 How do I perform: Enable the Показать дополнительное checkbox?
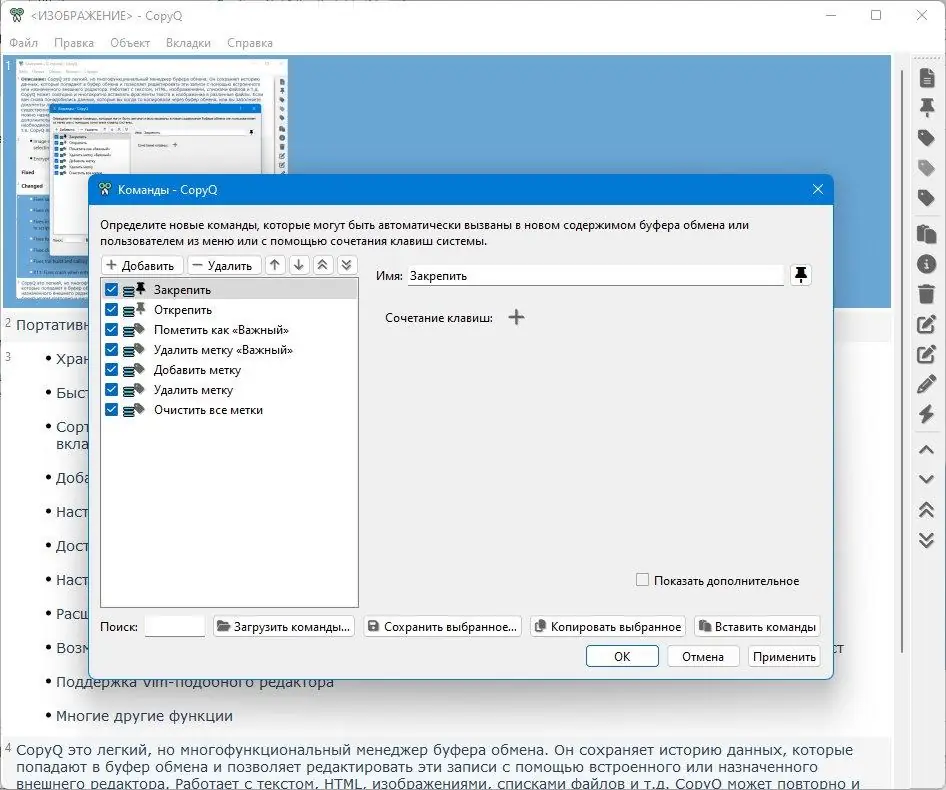point(643,580)
